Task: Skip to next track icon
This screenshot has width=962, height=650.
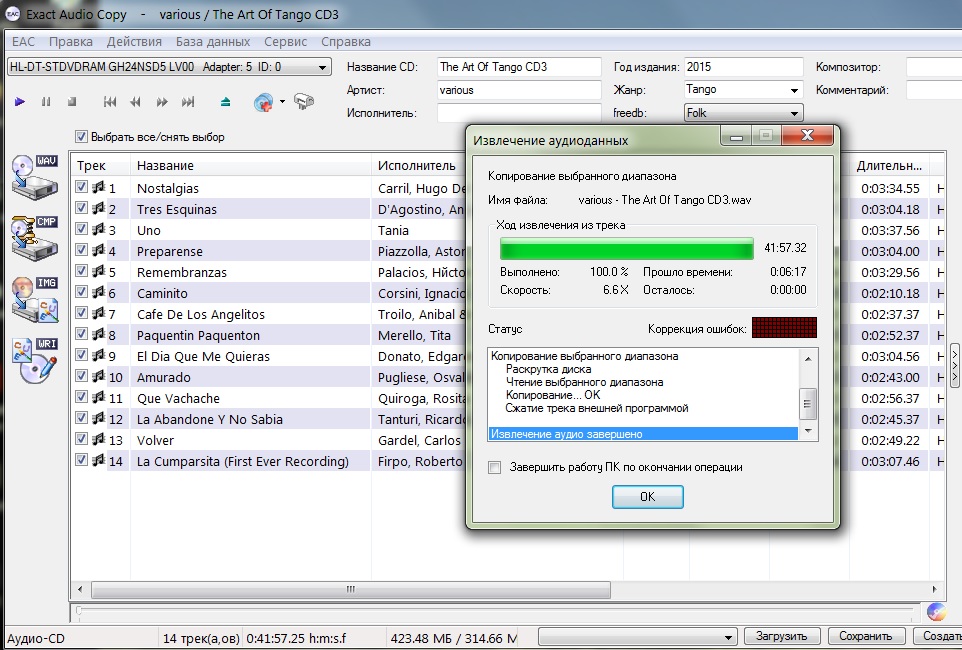Action: [188, 102]
